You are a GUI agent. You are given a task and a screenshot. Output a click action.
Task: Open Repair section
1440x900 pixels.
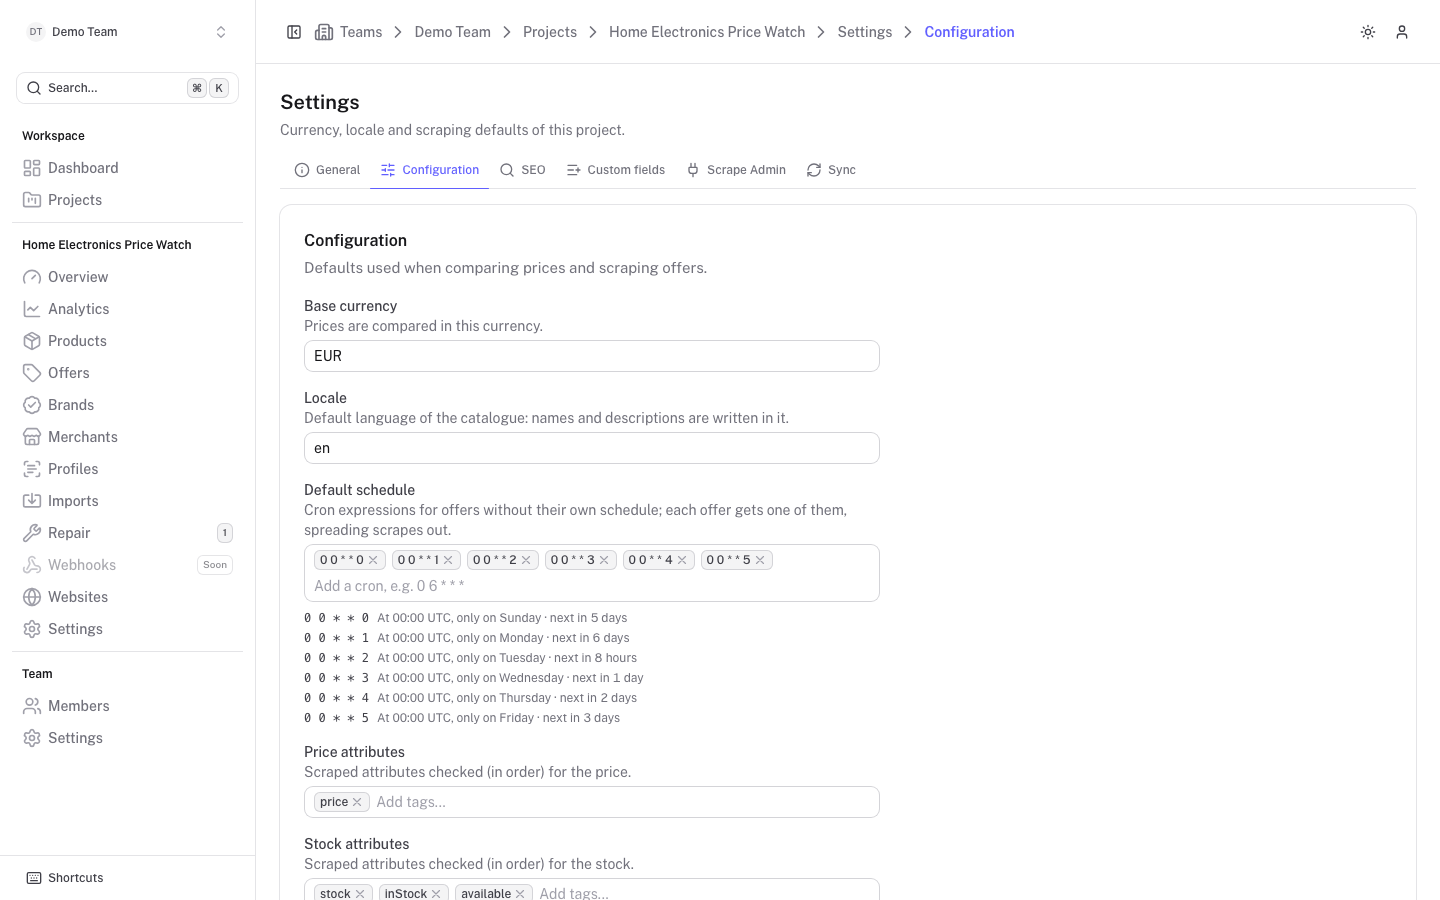tap(127, 533)
